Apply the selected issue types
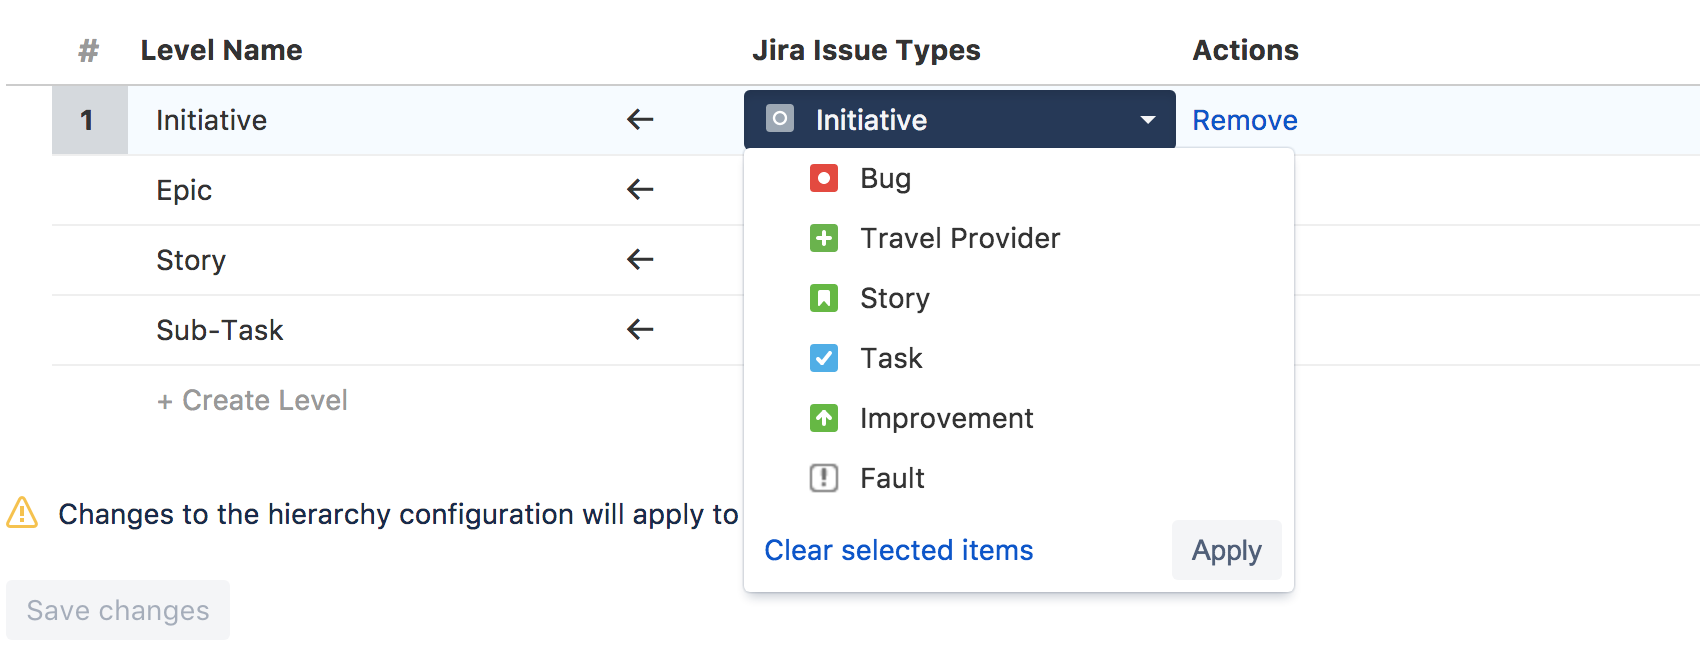This screenshot has height=650, width=1704. [1226, 550]
